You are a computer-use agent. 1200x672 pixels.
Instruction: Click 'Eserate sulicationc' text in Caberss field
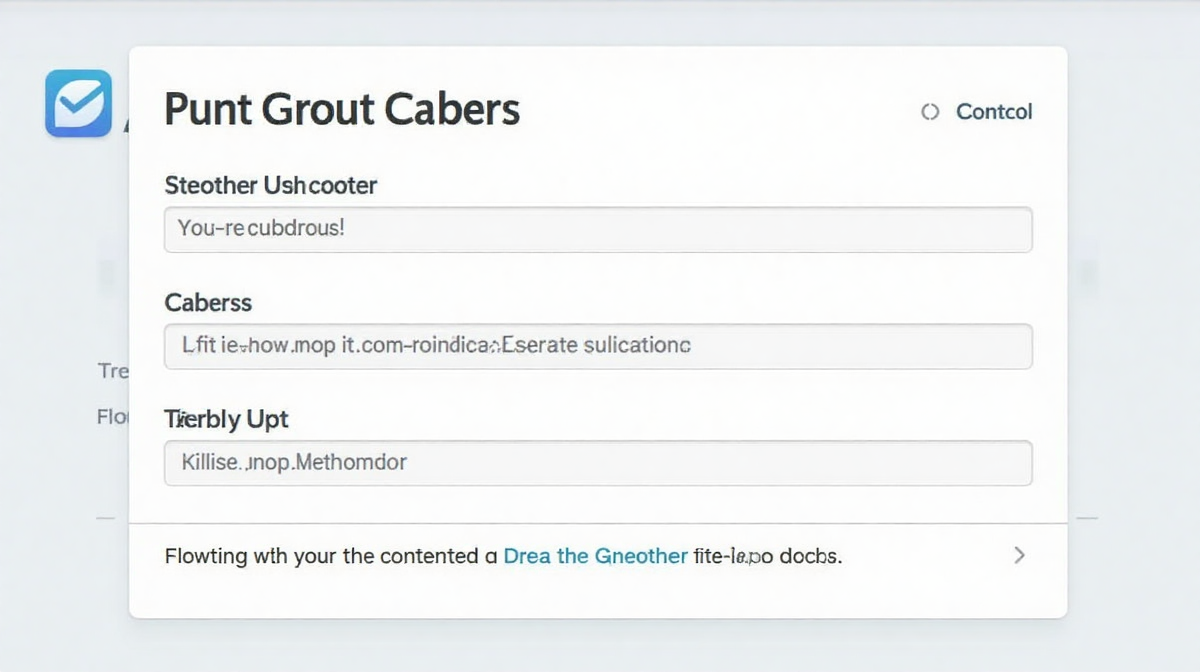click(x=596, y=346)
